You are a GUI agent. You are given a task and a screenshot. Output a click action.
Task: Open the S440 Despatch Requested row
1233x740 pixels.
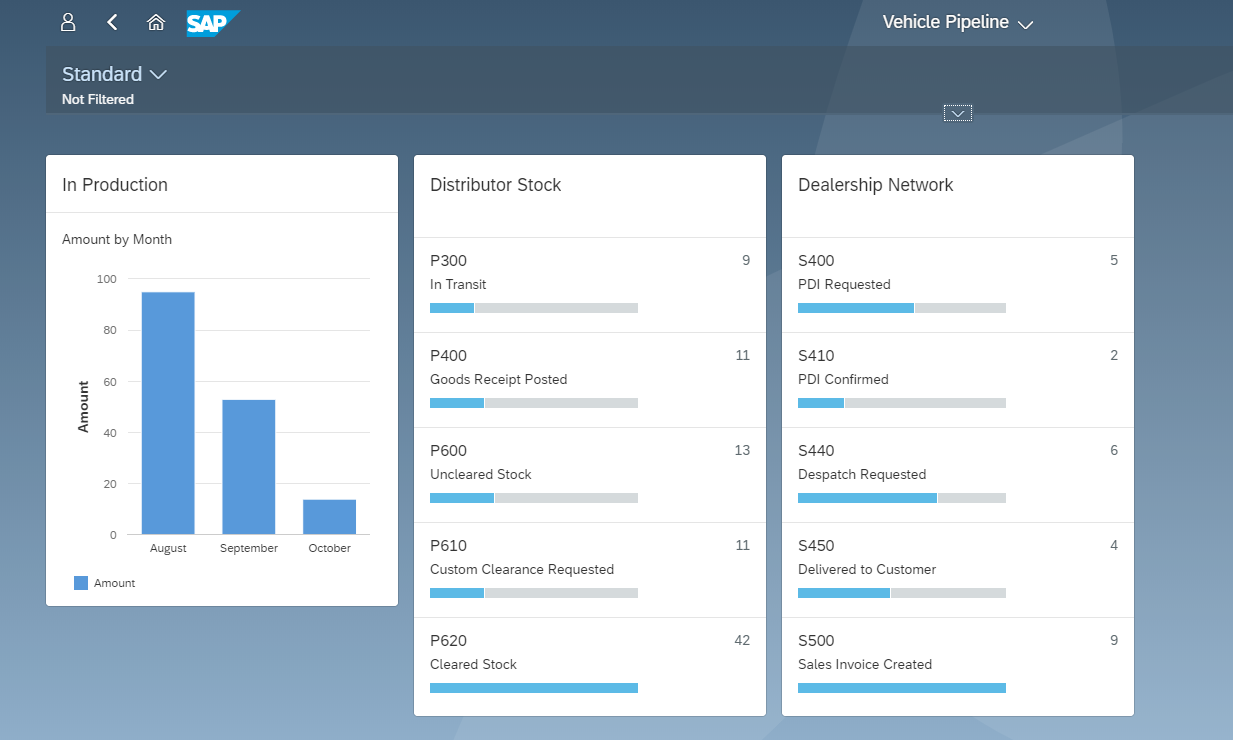pos(958,475)
